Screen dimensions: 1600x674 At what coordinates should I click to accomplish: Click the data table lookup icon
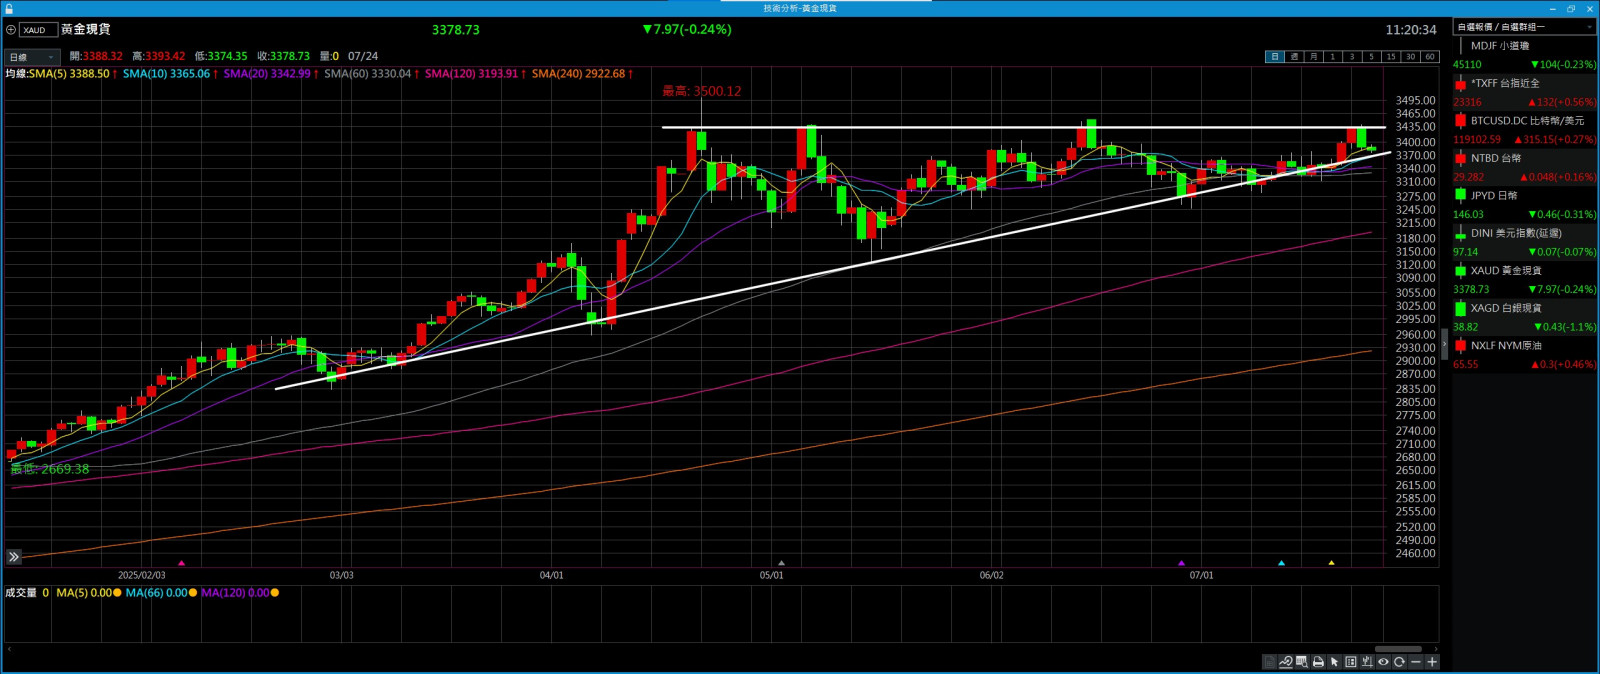1302,662
